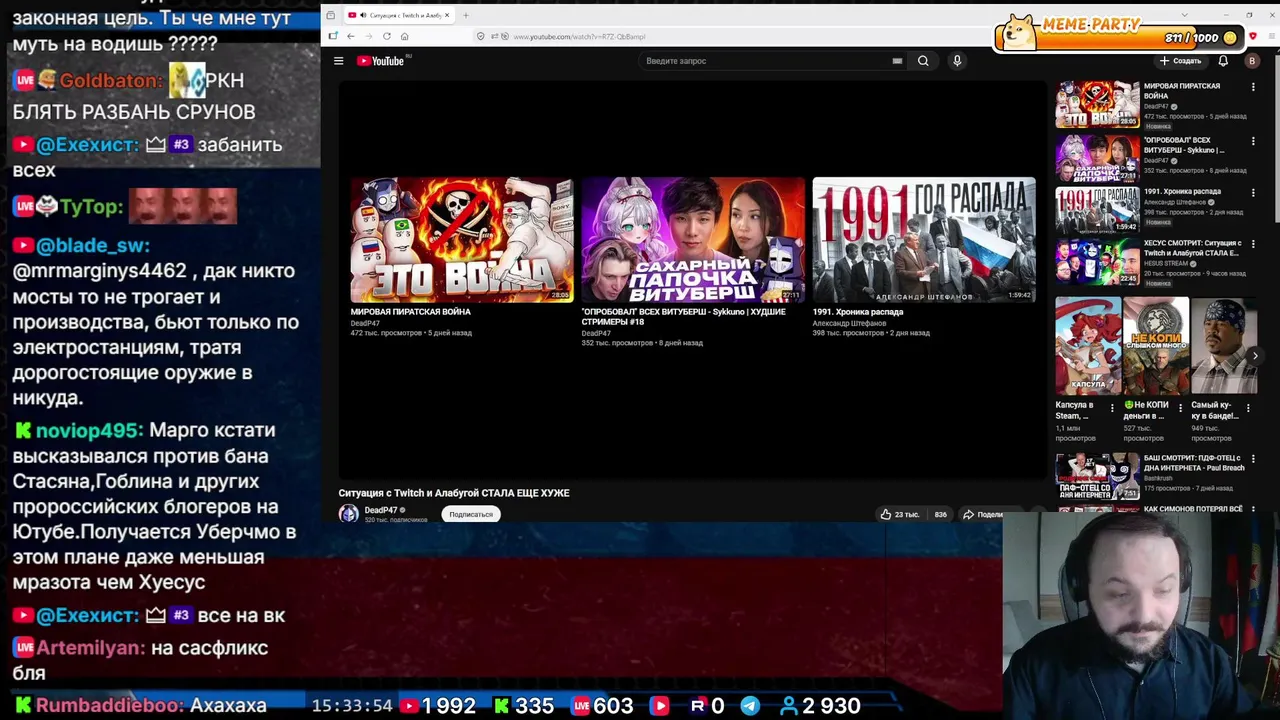Viewport: 1280px width, 720px height.
Task: Open options for ХЕСУС СМОТРИТ sidebar video
Action: (1252, 244)
